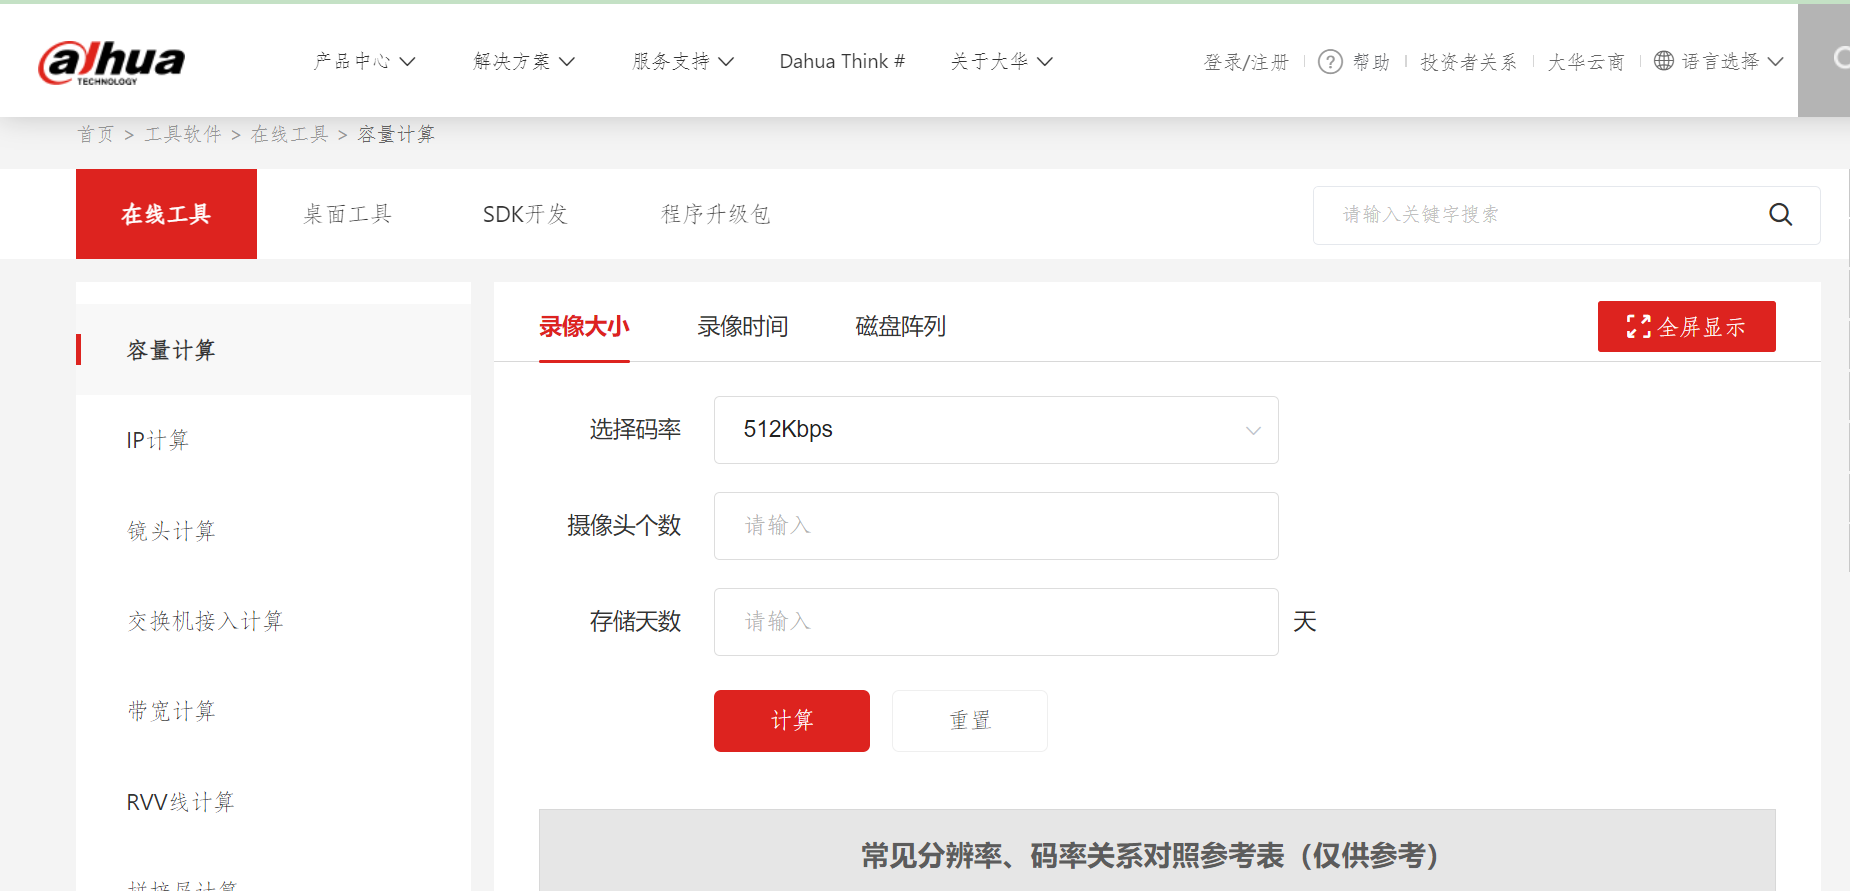Click the 存储天数 input field
Image resolution: width=1850 pixels, height=891 pixels.
point(996,622)
